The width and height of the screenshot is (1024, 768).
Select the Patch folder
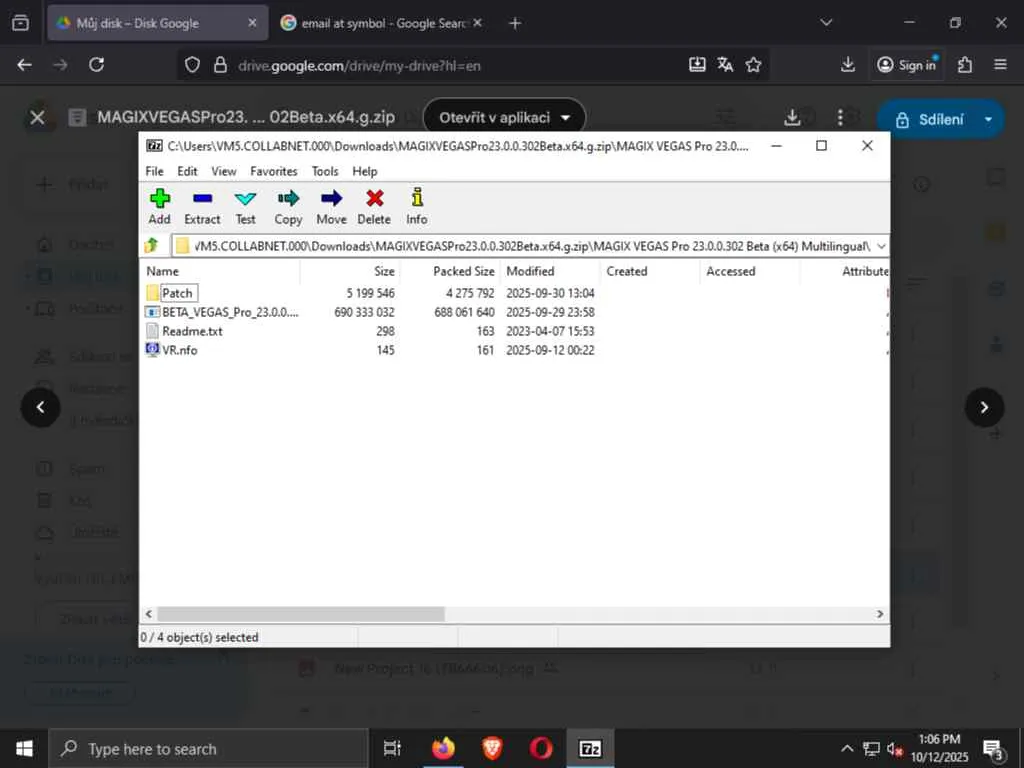(177, 293)
